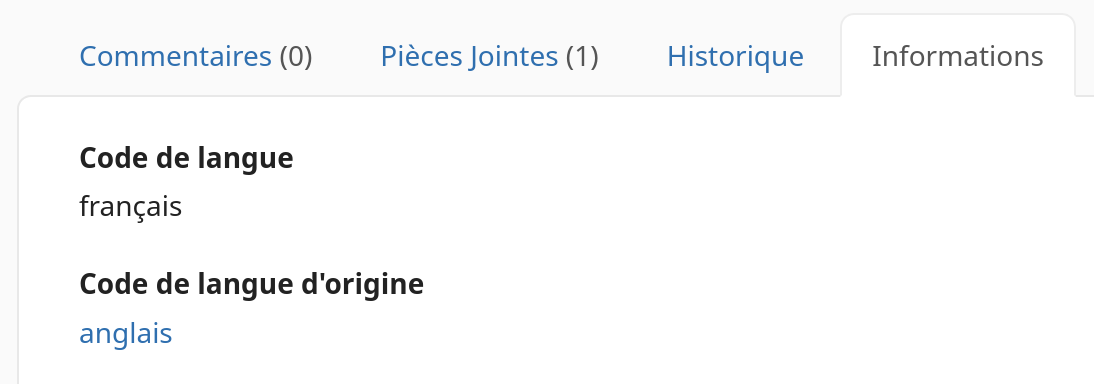Select the active Informations tab
Screen dimensions: 1094x384
click(957, 56)
